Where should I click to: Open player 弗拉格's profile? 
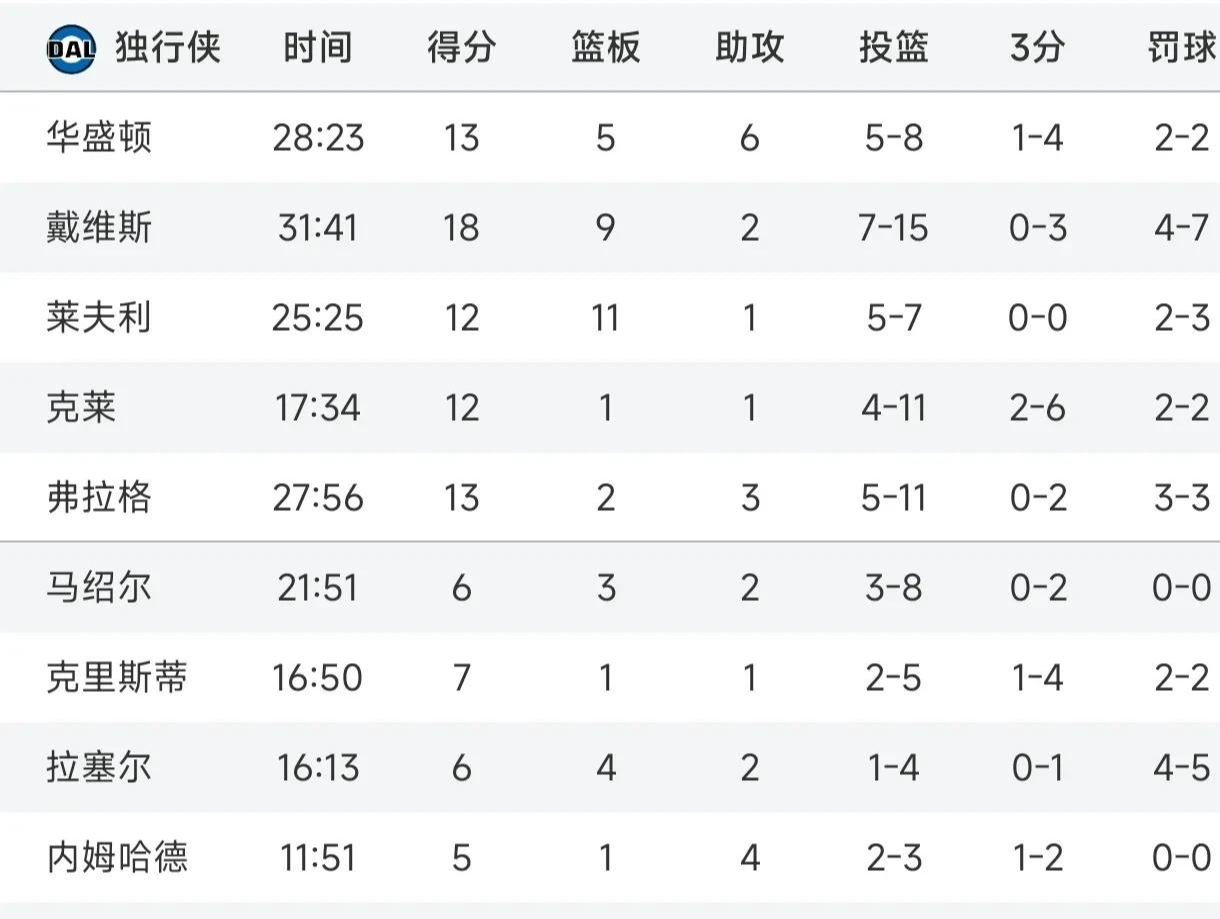click(x=99, y=498)
